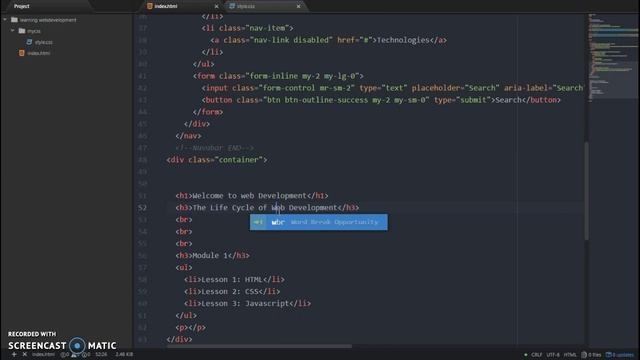Collapse the mycss folder arrow
The height and width of the screenshot is (360, 640).
tap(13, 31)
